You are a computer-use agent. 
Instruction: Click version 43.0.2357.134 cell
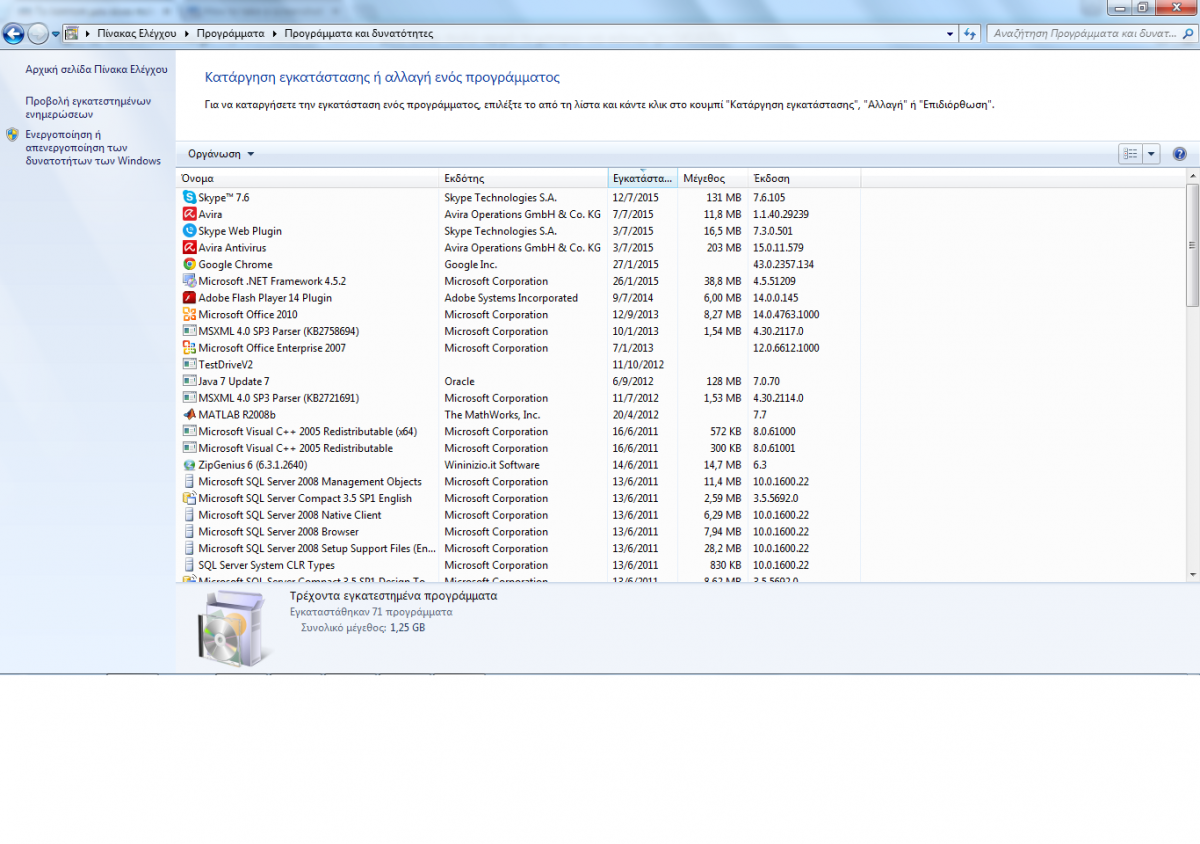783,265
